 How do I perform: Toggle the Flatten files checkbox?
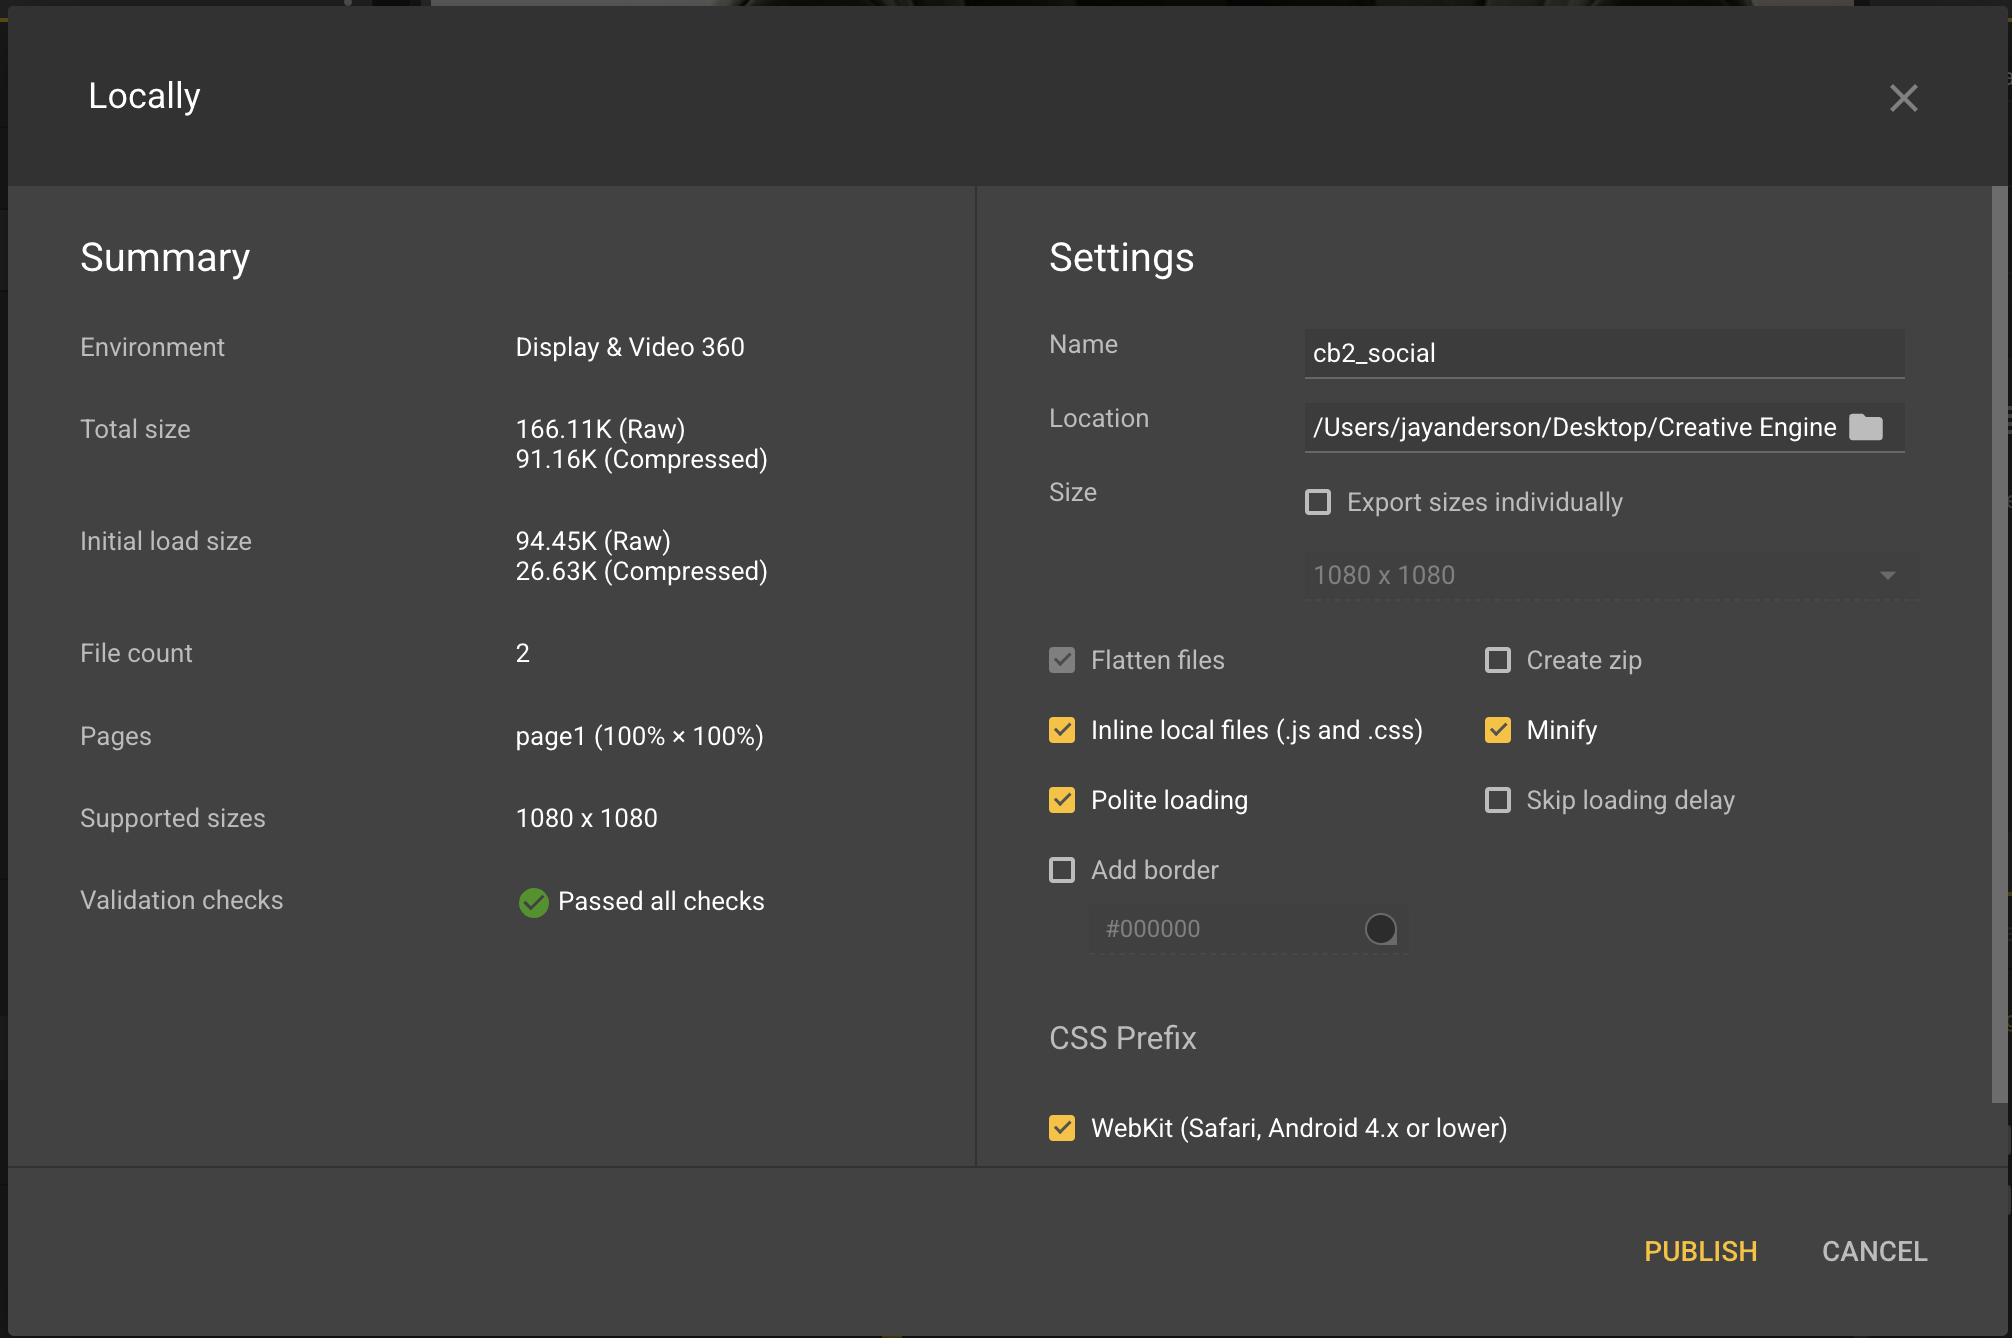pyautogui.click(x=1061, y=660)
